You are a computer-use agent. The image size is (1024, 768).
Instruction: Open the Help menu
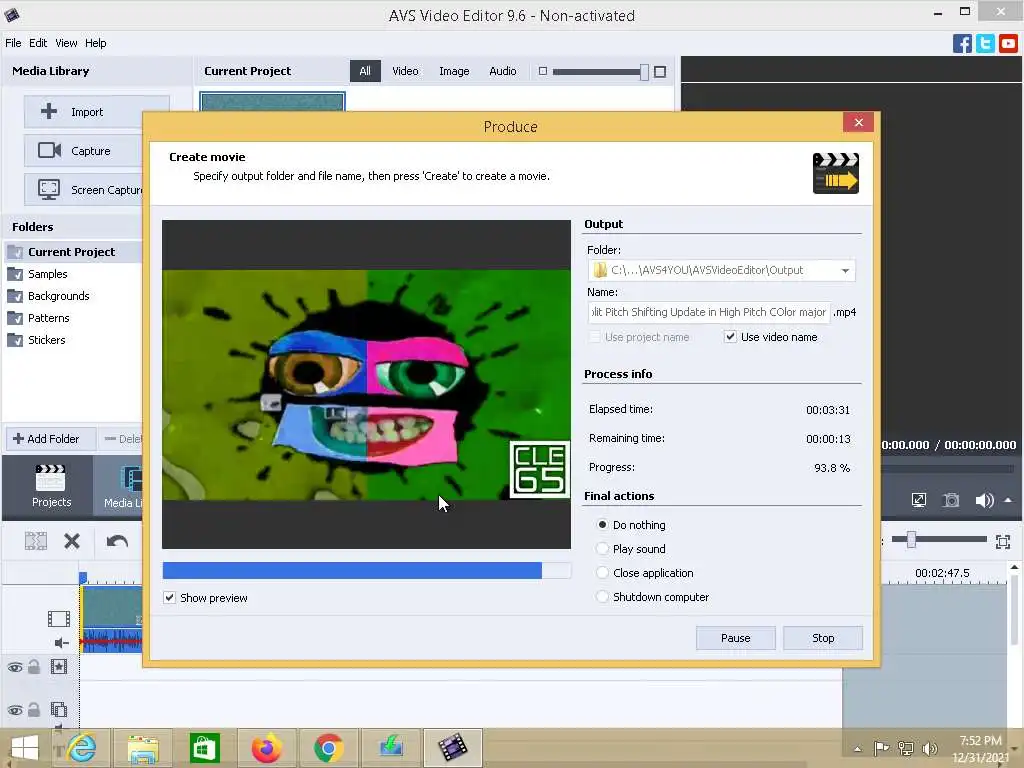click(95, 43)
